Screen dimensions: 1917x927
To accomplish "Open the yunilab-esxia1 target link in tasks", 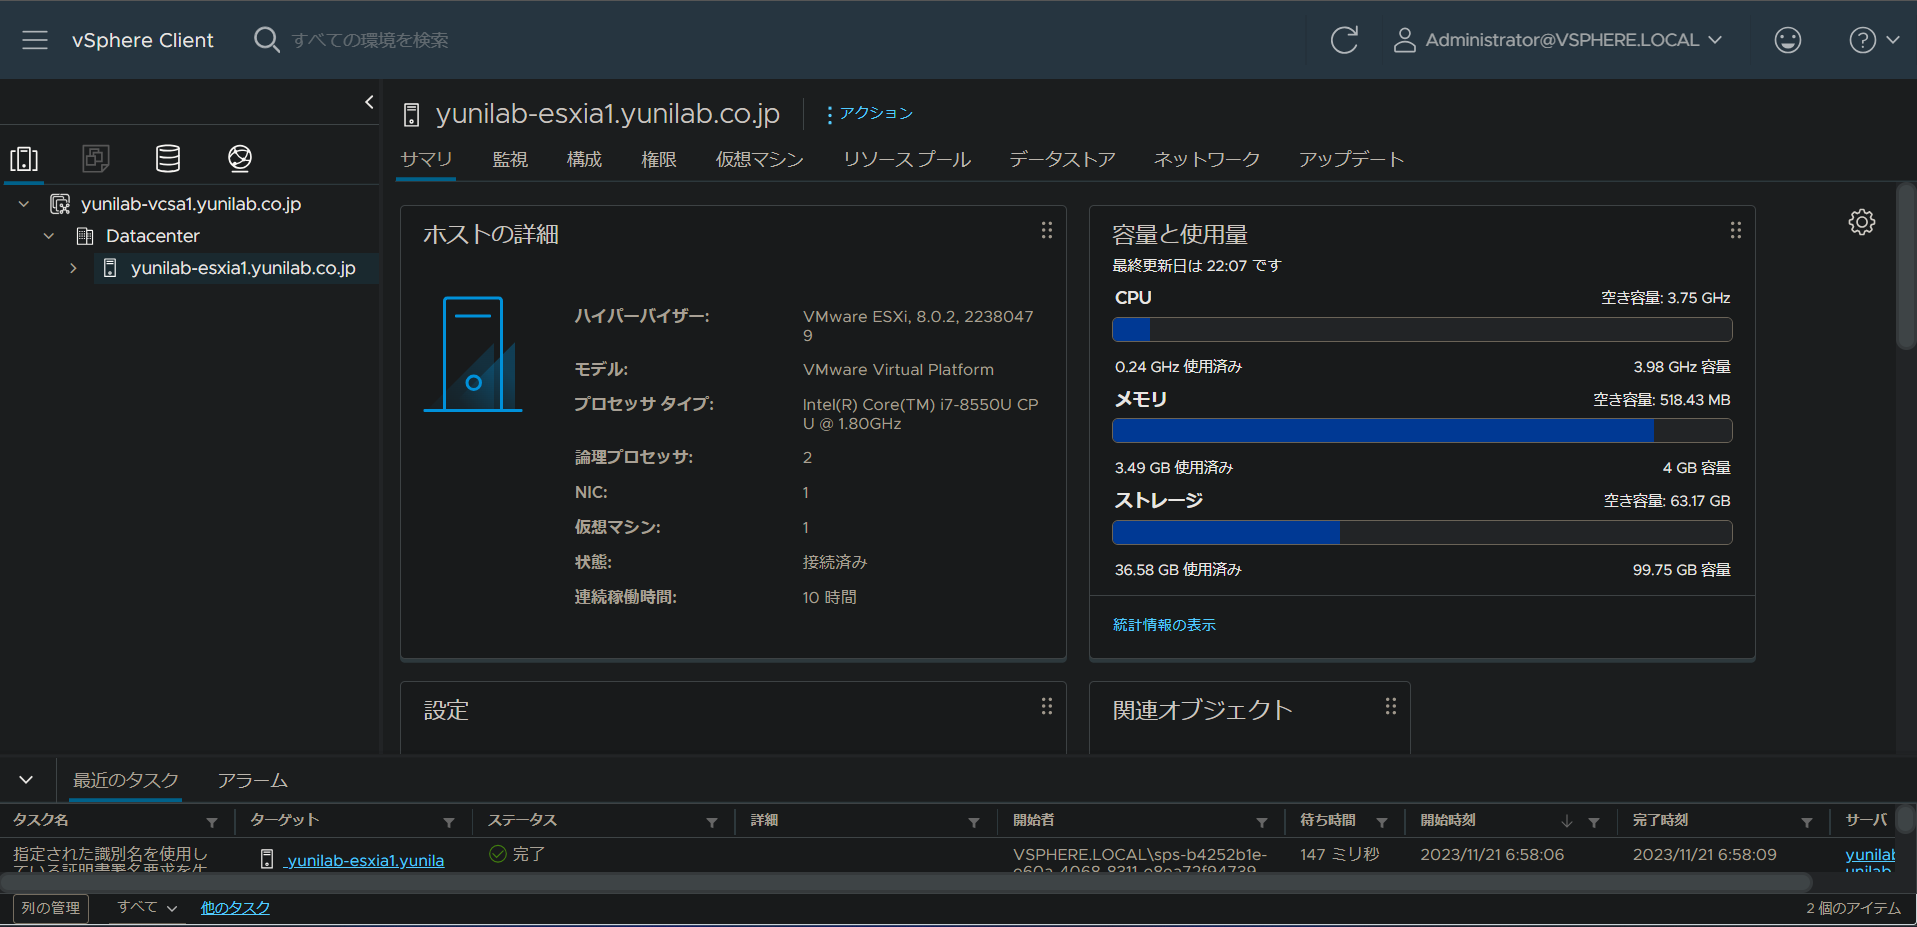I will (364, 860).
